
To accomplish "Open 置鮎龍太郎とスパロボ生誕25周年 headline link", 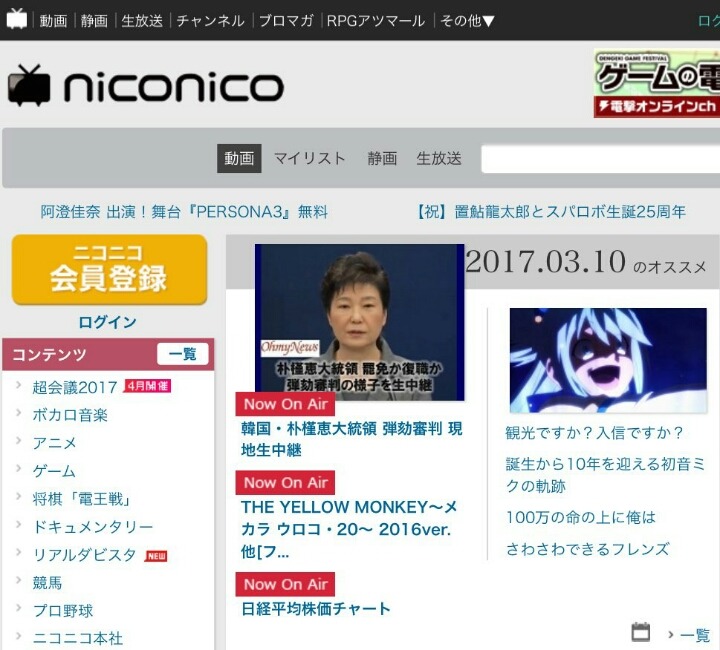I will [551, 212].
